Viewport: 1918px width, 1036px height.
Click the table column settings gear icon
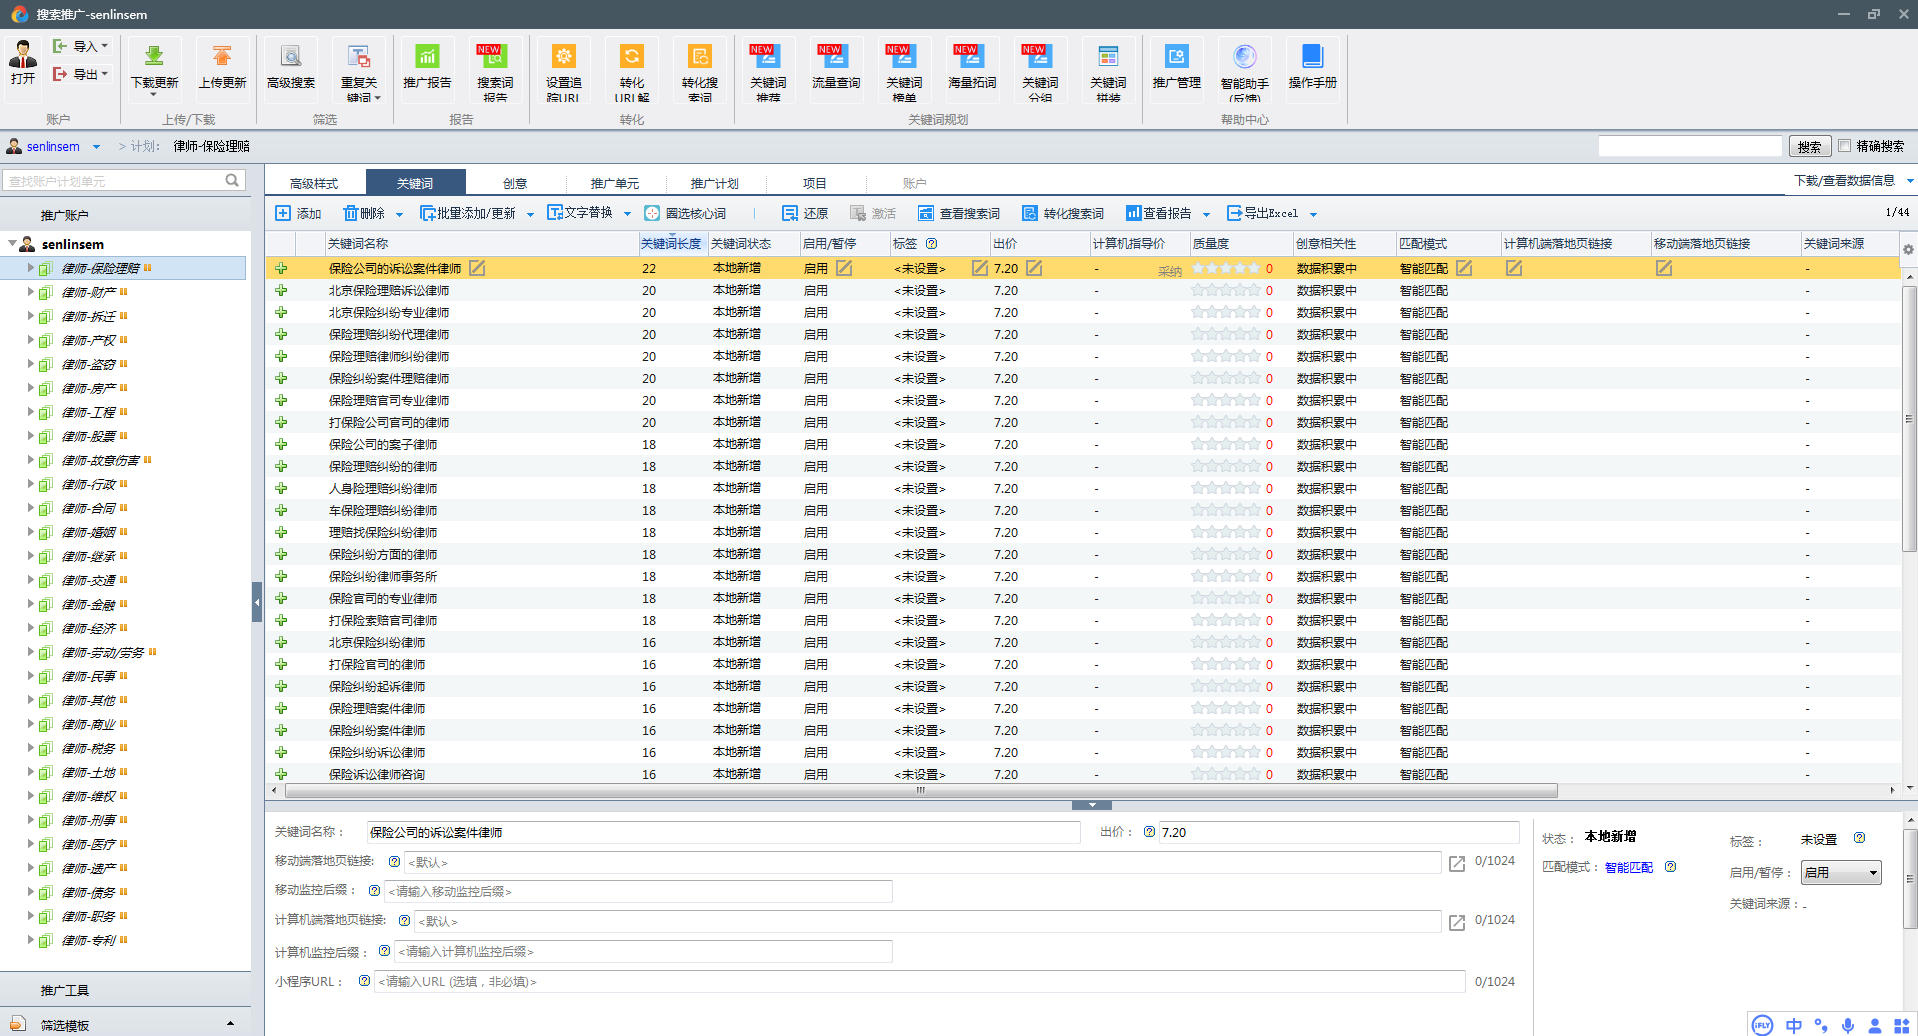click(x=1908, y=249)
